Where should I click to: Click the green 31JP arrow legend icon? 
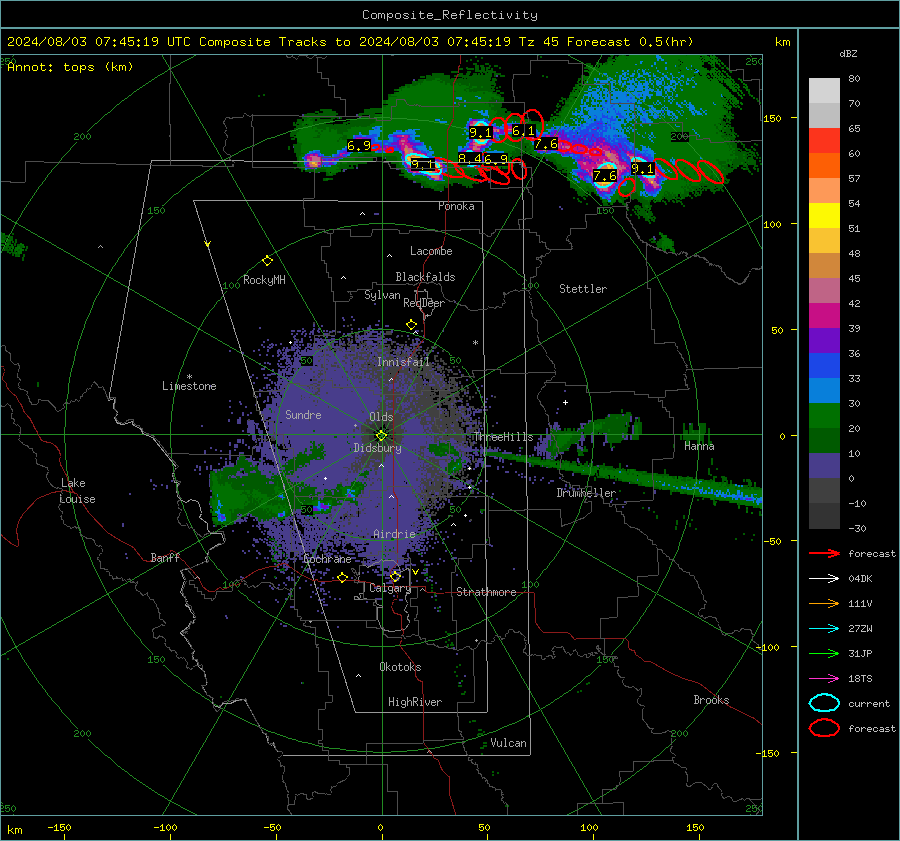coord(824,653)
